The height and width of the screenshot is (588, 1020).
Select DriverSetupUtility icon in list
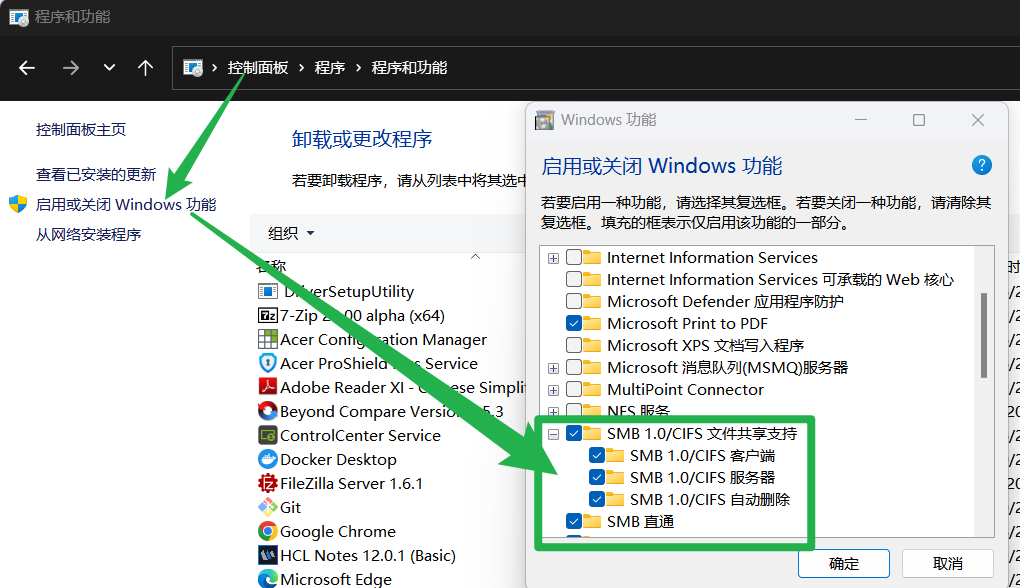[x=267, y=291]
